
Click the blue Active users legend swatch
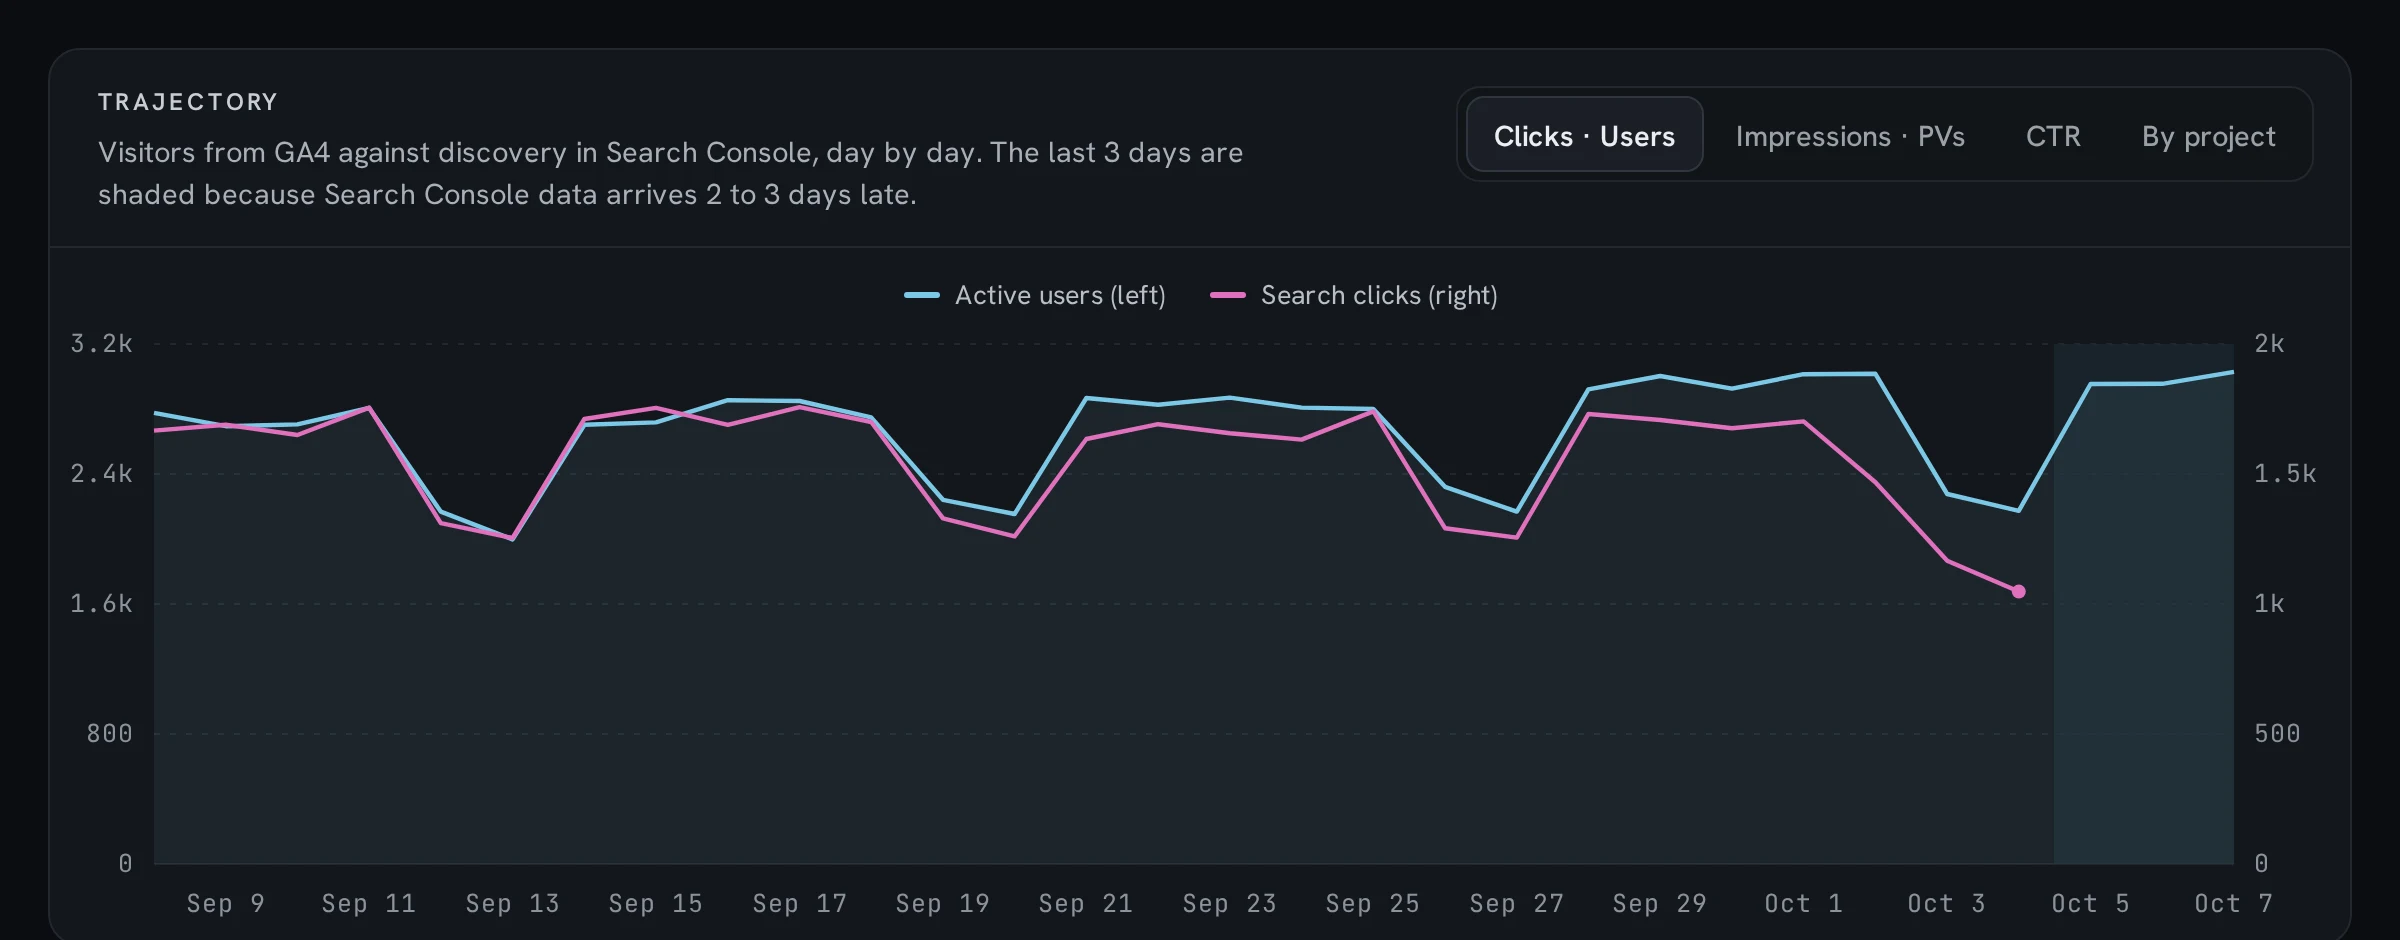921,295
